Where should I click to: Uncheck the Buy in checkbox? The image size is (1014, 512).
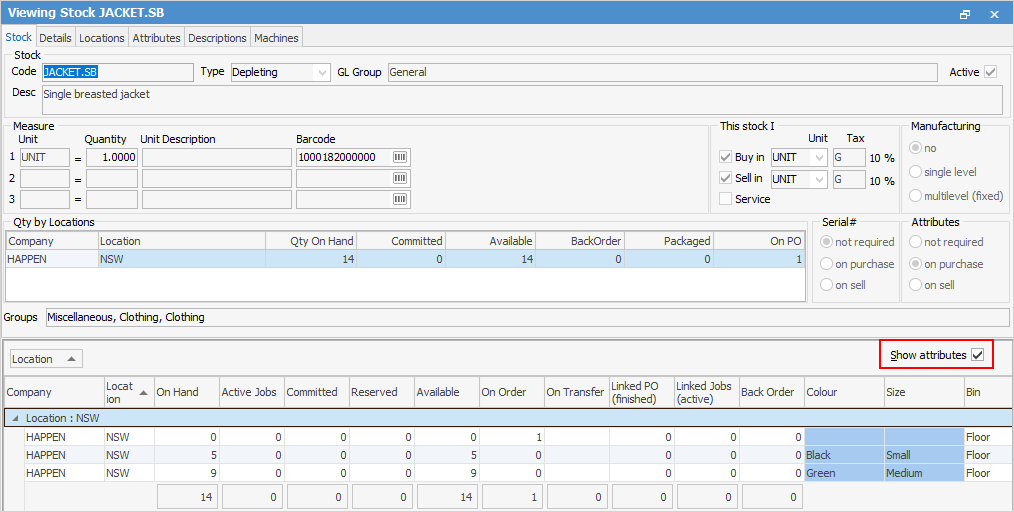pos(726,157)
